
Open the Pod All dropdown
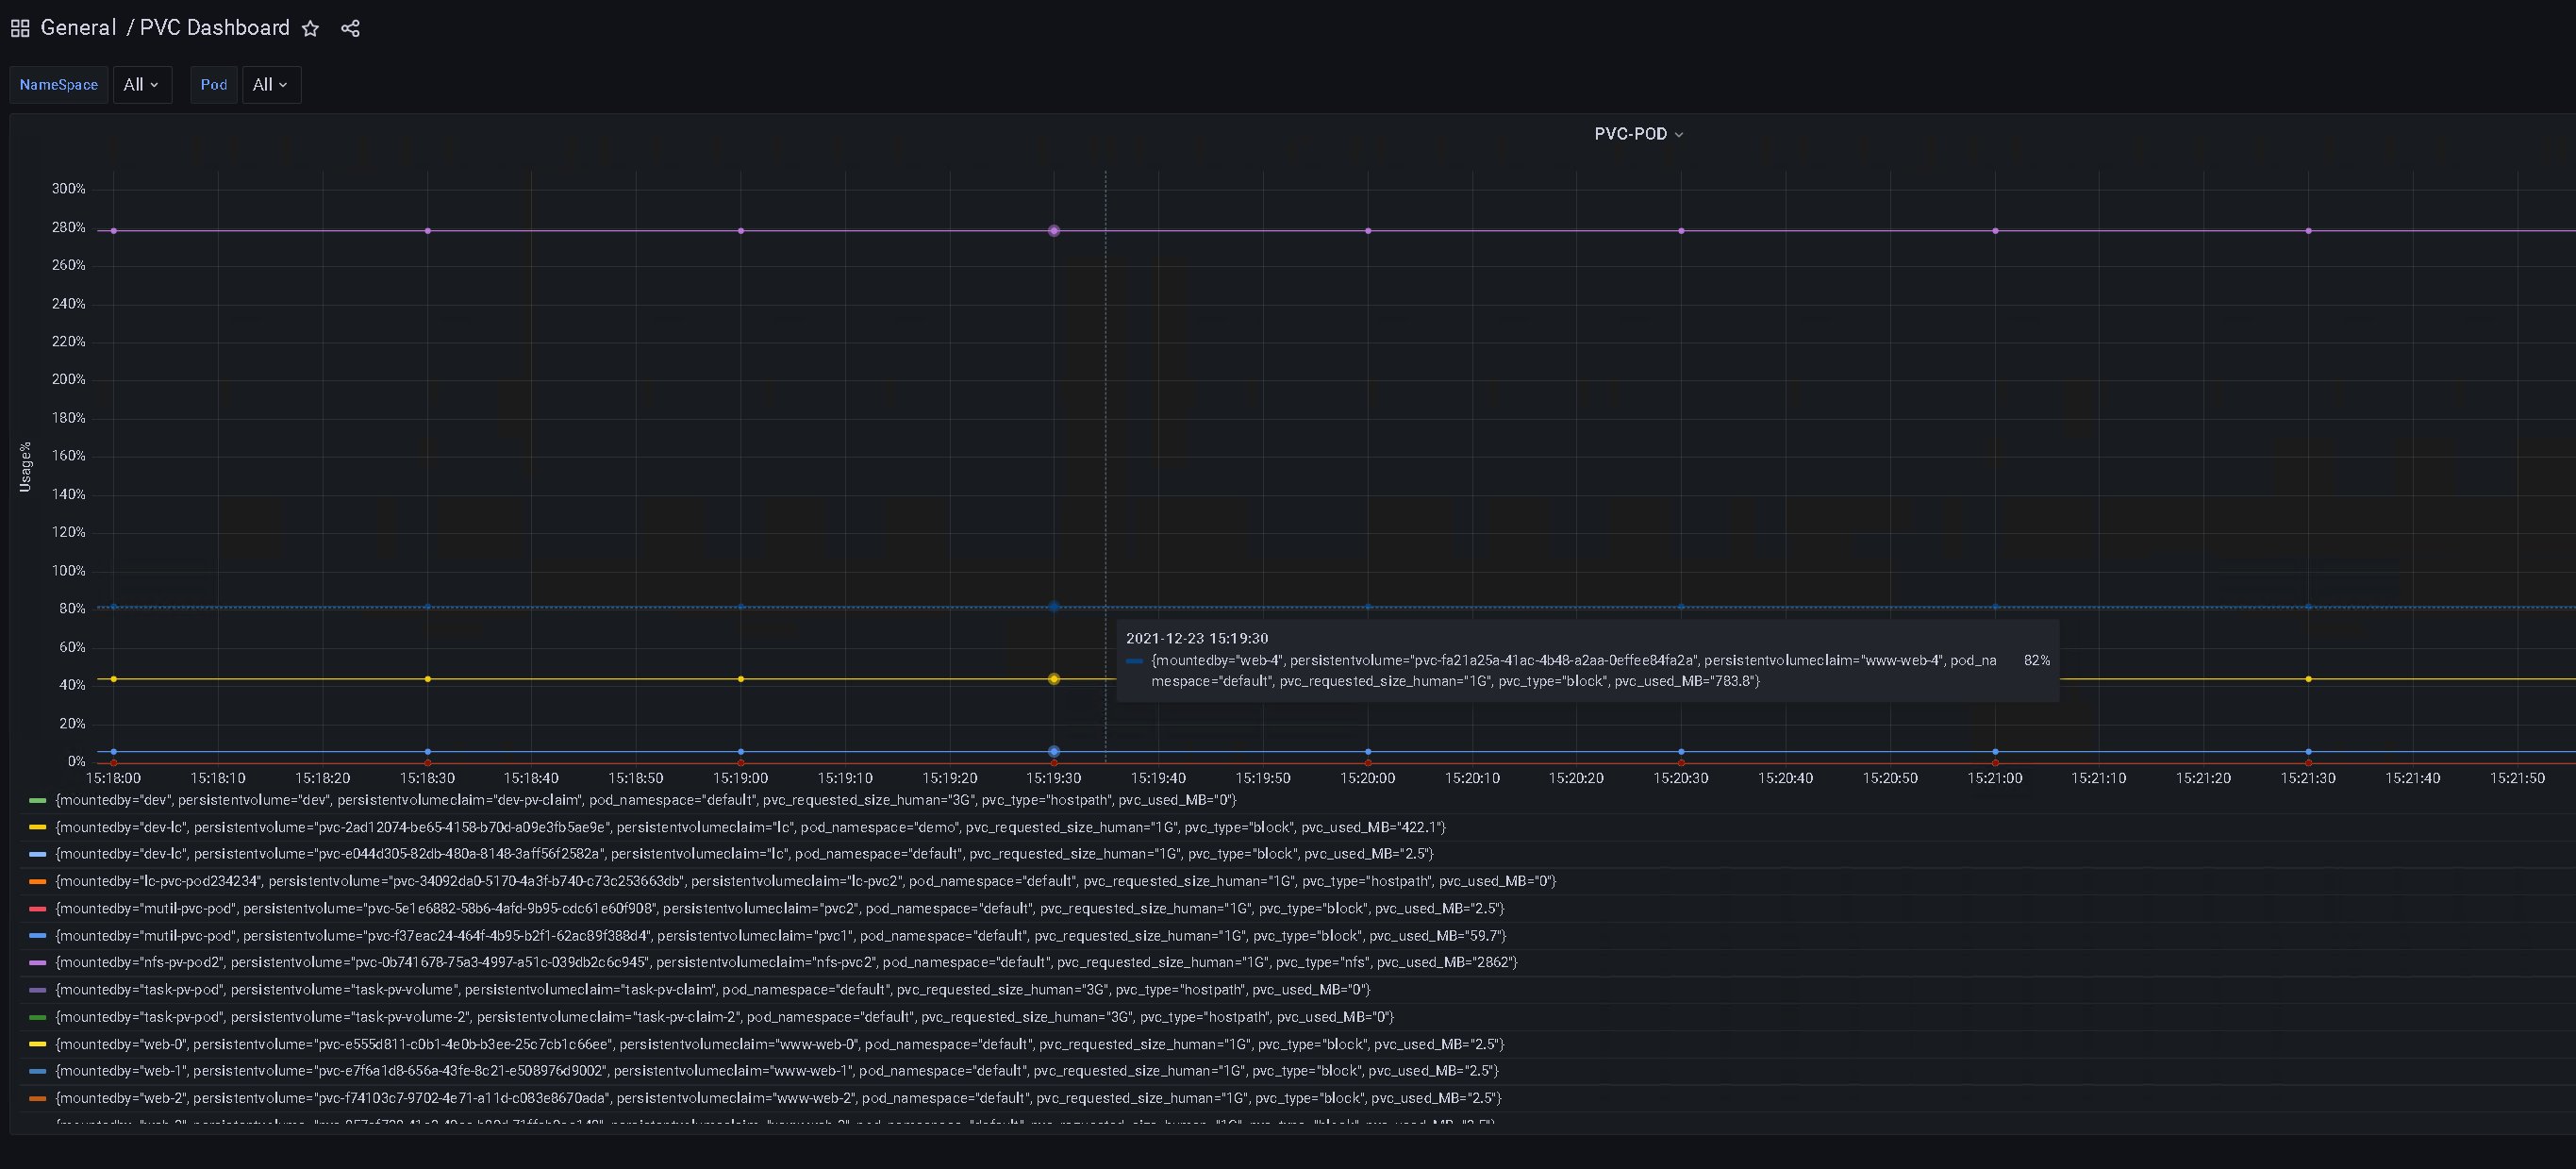(x=270, y=85)
